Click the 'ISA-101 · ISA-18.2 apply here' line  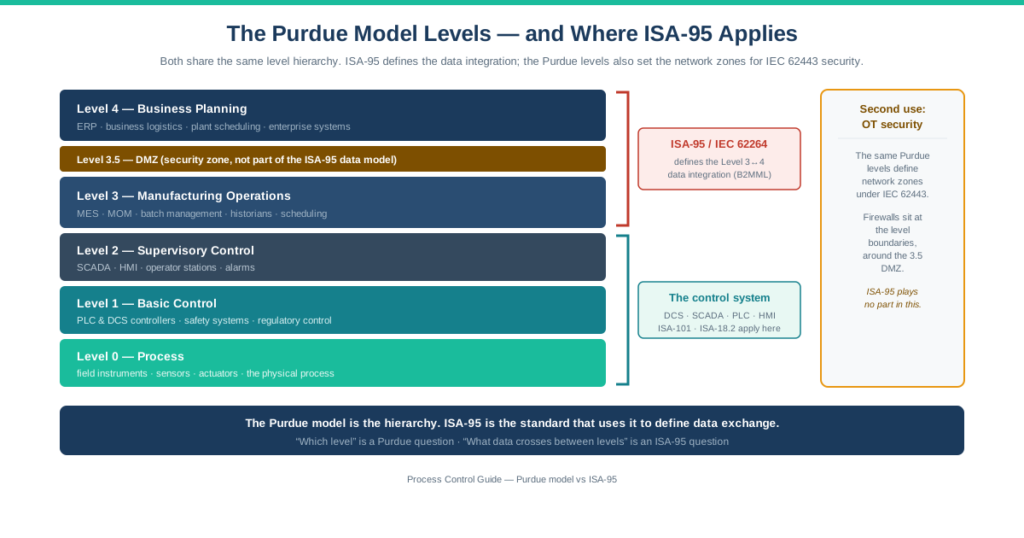click(x=719, y=328)
